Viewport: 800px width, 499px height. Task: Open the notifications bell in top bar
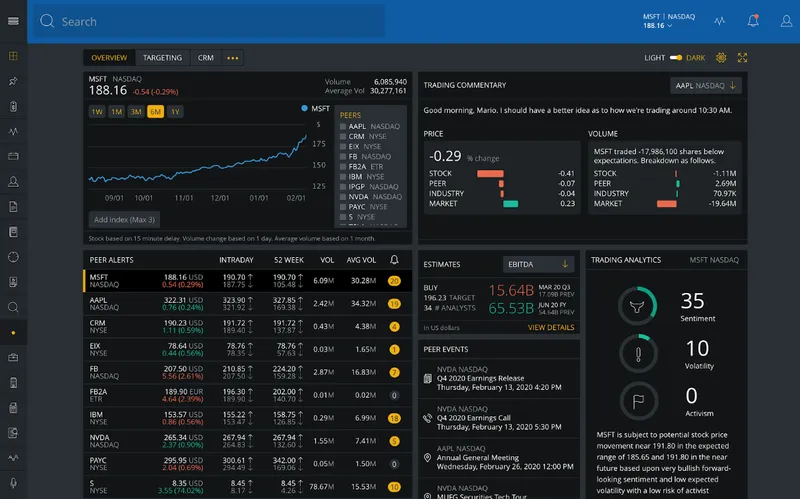753,21
